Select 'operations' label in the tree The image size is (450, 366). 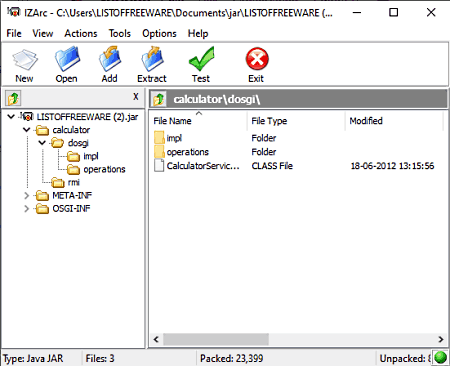pyautogui.click(x=104, y=169)
